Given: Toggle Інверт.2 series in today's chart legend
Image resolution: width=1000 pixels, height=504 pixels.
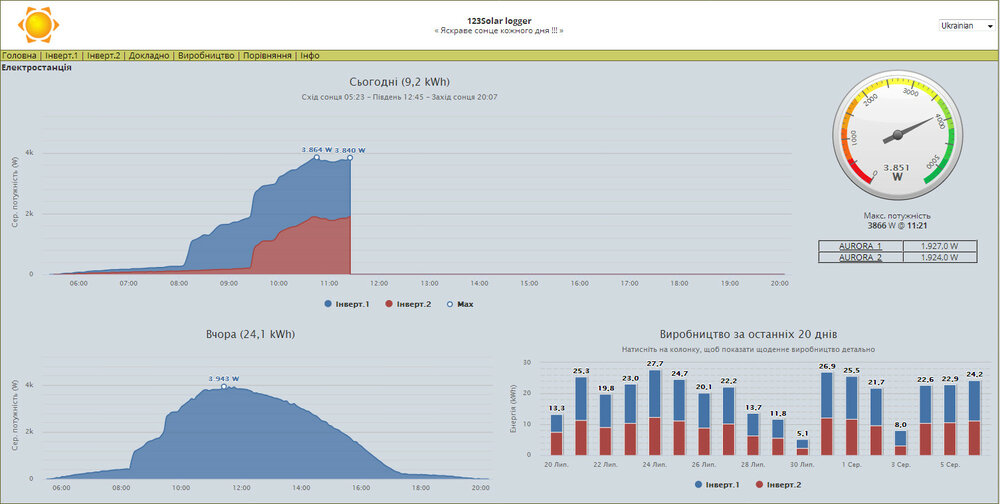Looking at the screenshot, I should coord(415,303).
